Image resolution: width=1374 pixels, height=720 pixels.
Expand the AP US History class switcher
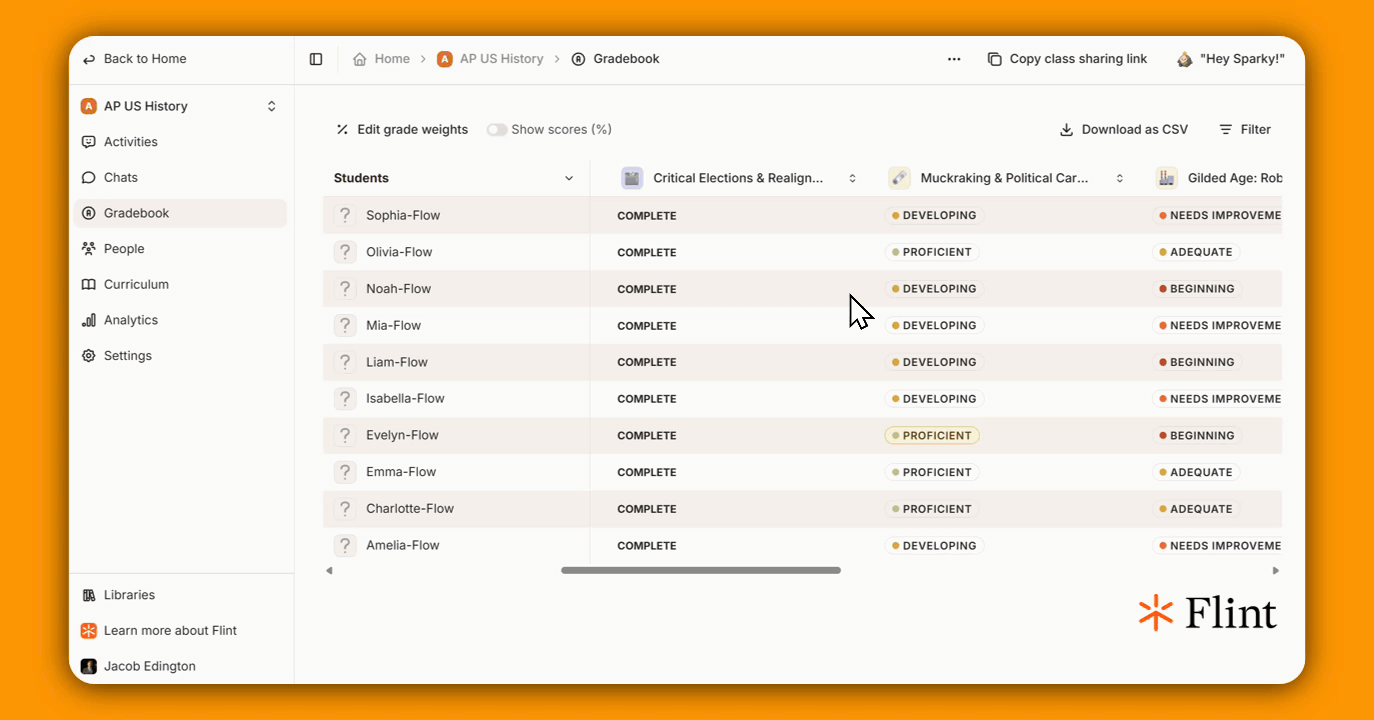coord(271,106)
